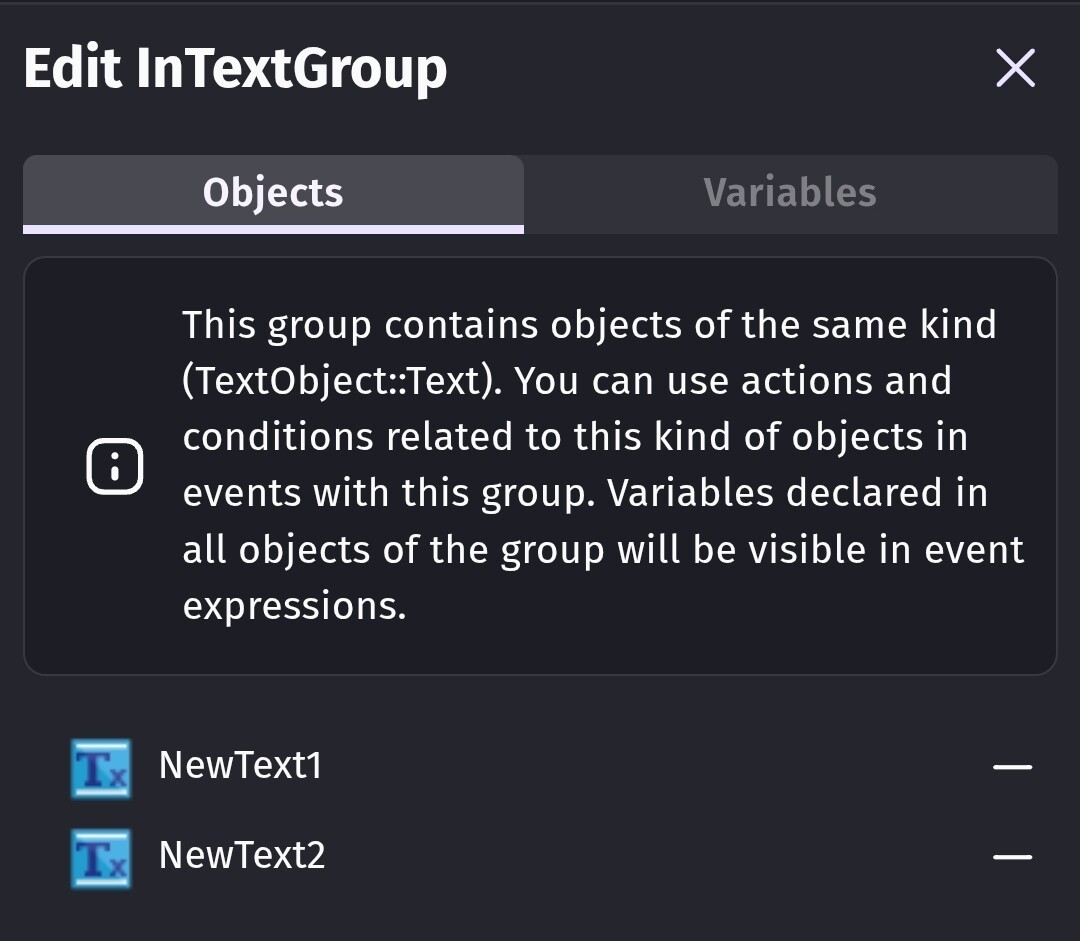1080x941 pixels.
Task: Remove NewText1 from the group
Action: 1011,768
